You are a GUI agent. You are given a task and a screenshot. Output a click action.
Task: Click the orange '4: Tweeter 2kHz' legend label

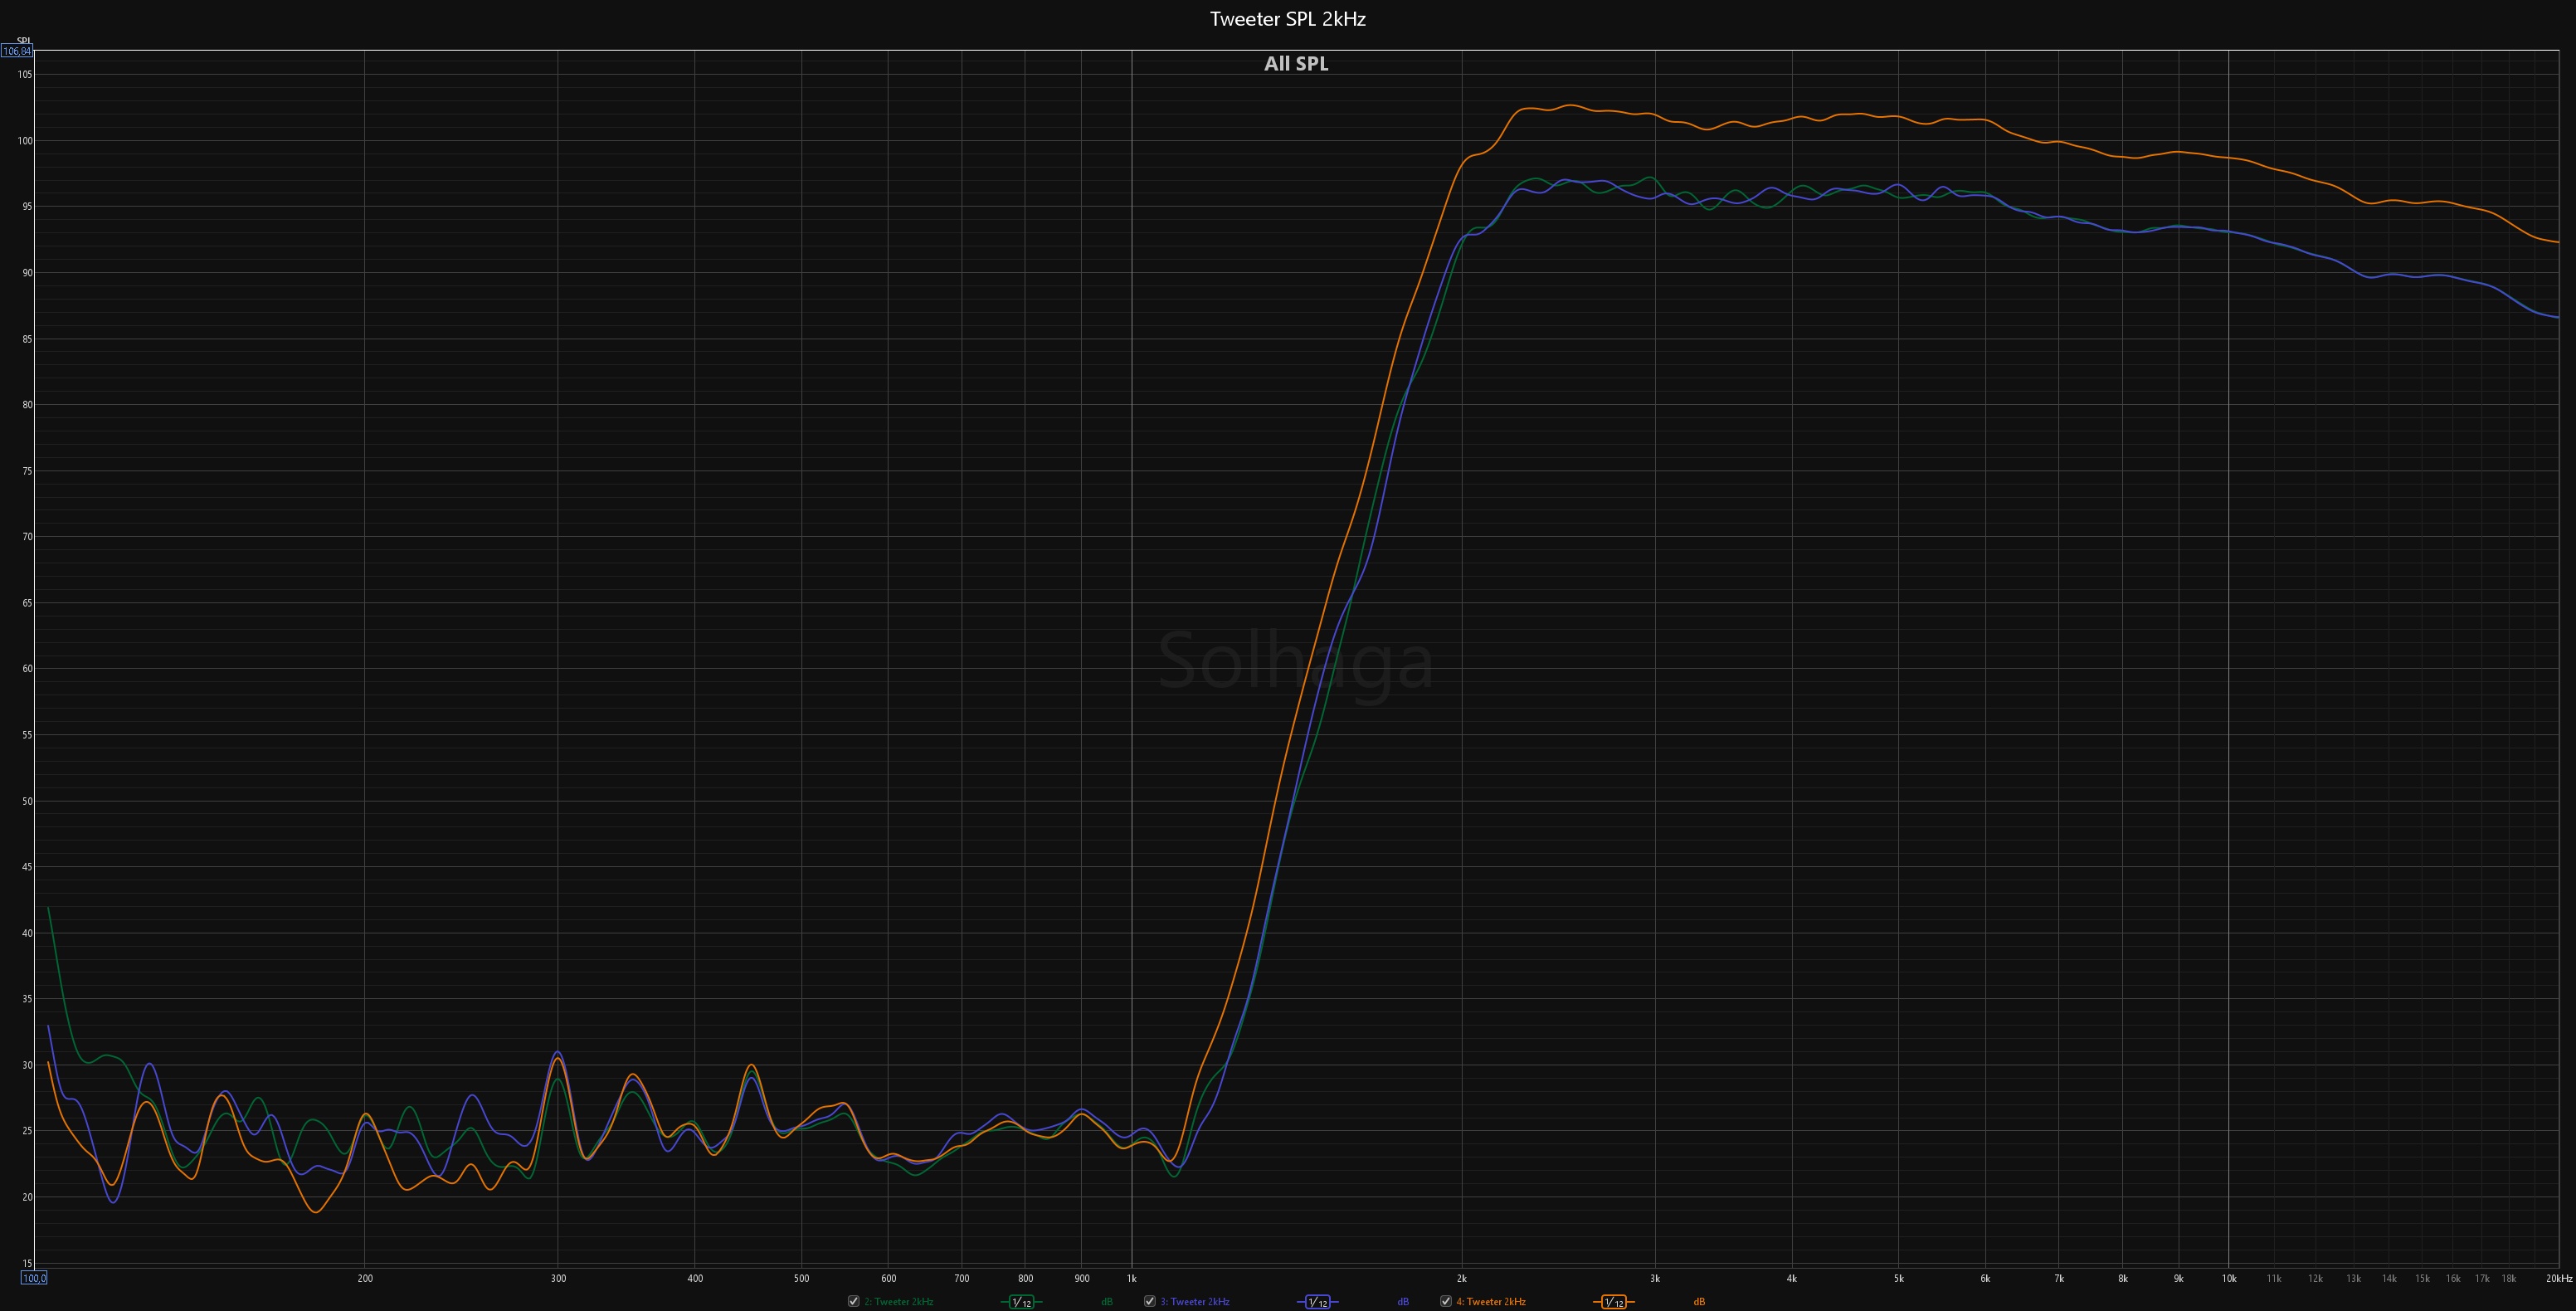(1491, 1302)
